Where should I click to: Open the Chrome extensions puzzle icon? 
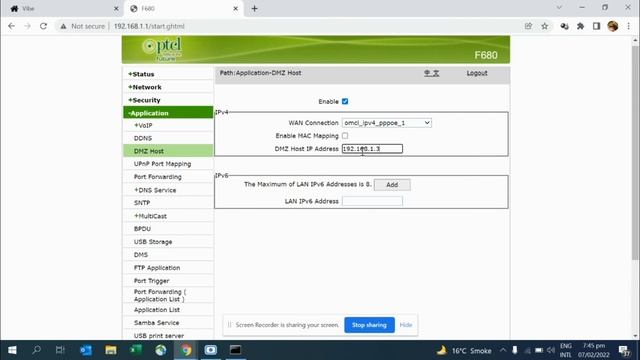[x=580, y=26]
